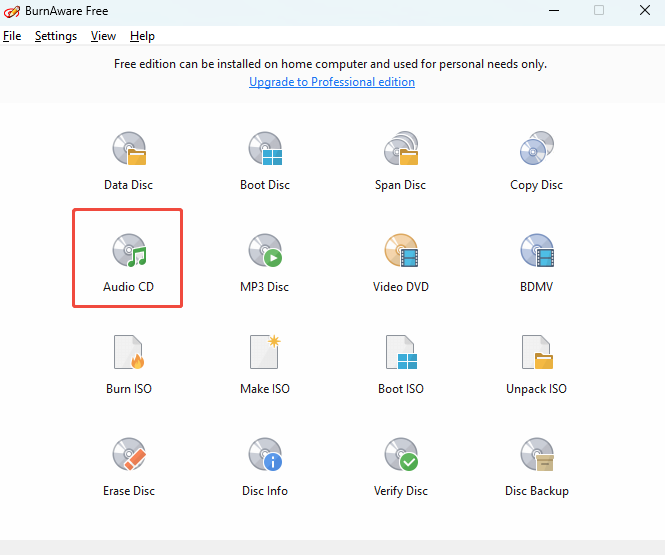Open the Disc Backup tool
Image resolution: width=665 pixels, height=555 pixels.
536,456
